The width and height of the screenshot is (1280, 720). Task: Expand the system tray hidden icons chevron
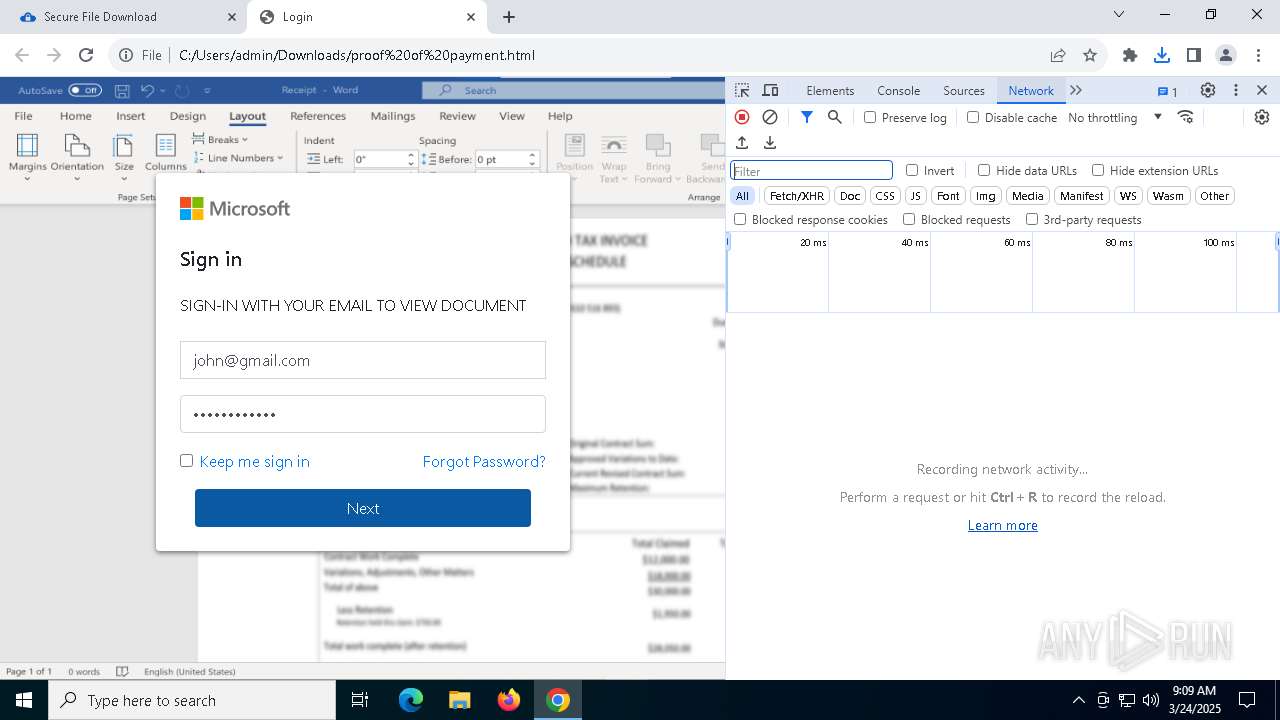[x=1078, y=700]
